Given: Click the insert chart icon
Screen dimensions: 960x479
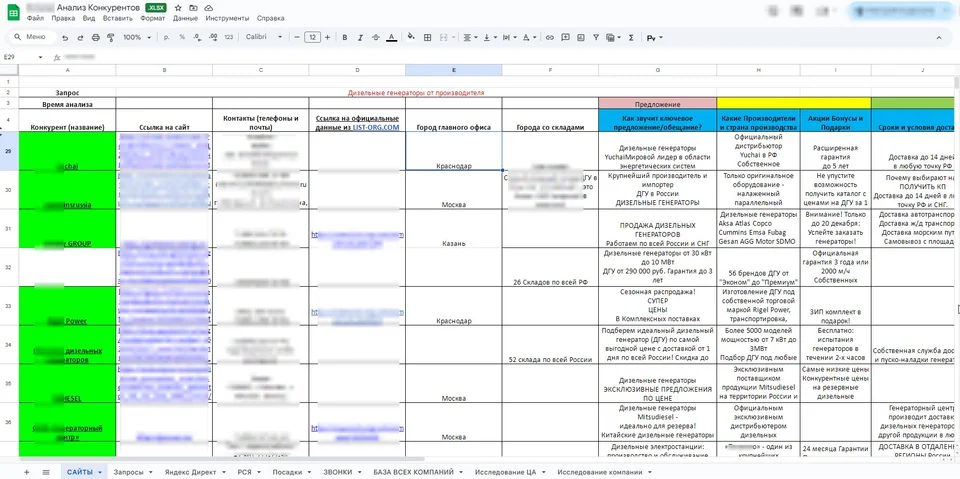Looking at the screenshot, I should 580,37.
